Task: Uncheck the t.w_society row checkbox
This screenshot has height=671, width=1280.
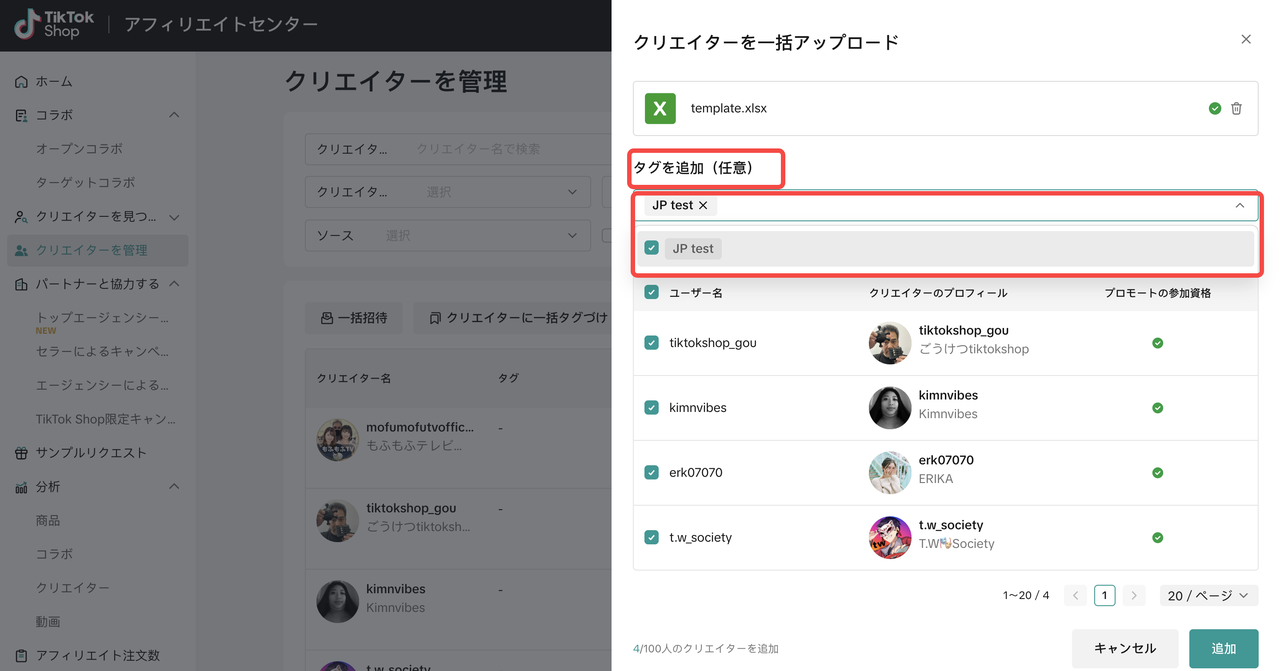Action: click(652, 537)
